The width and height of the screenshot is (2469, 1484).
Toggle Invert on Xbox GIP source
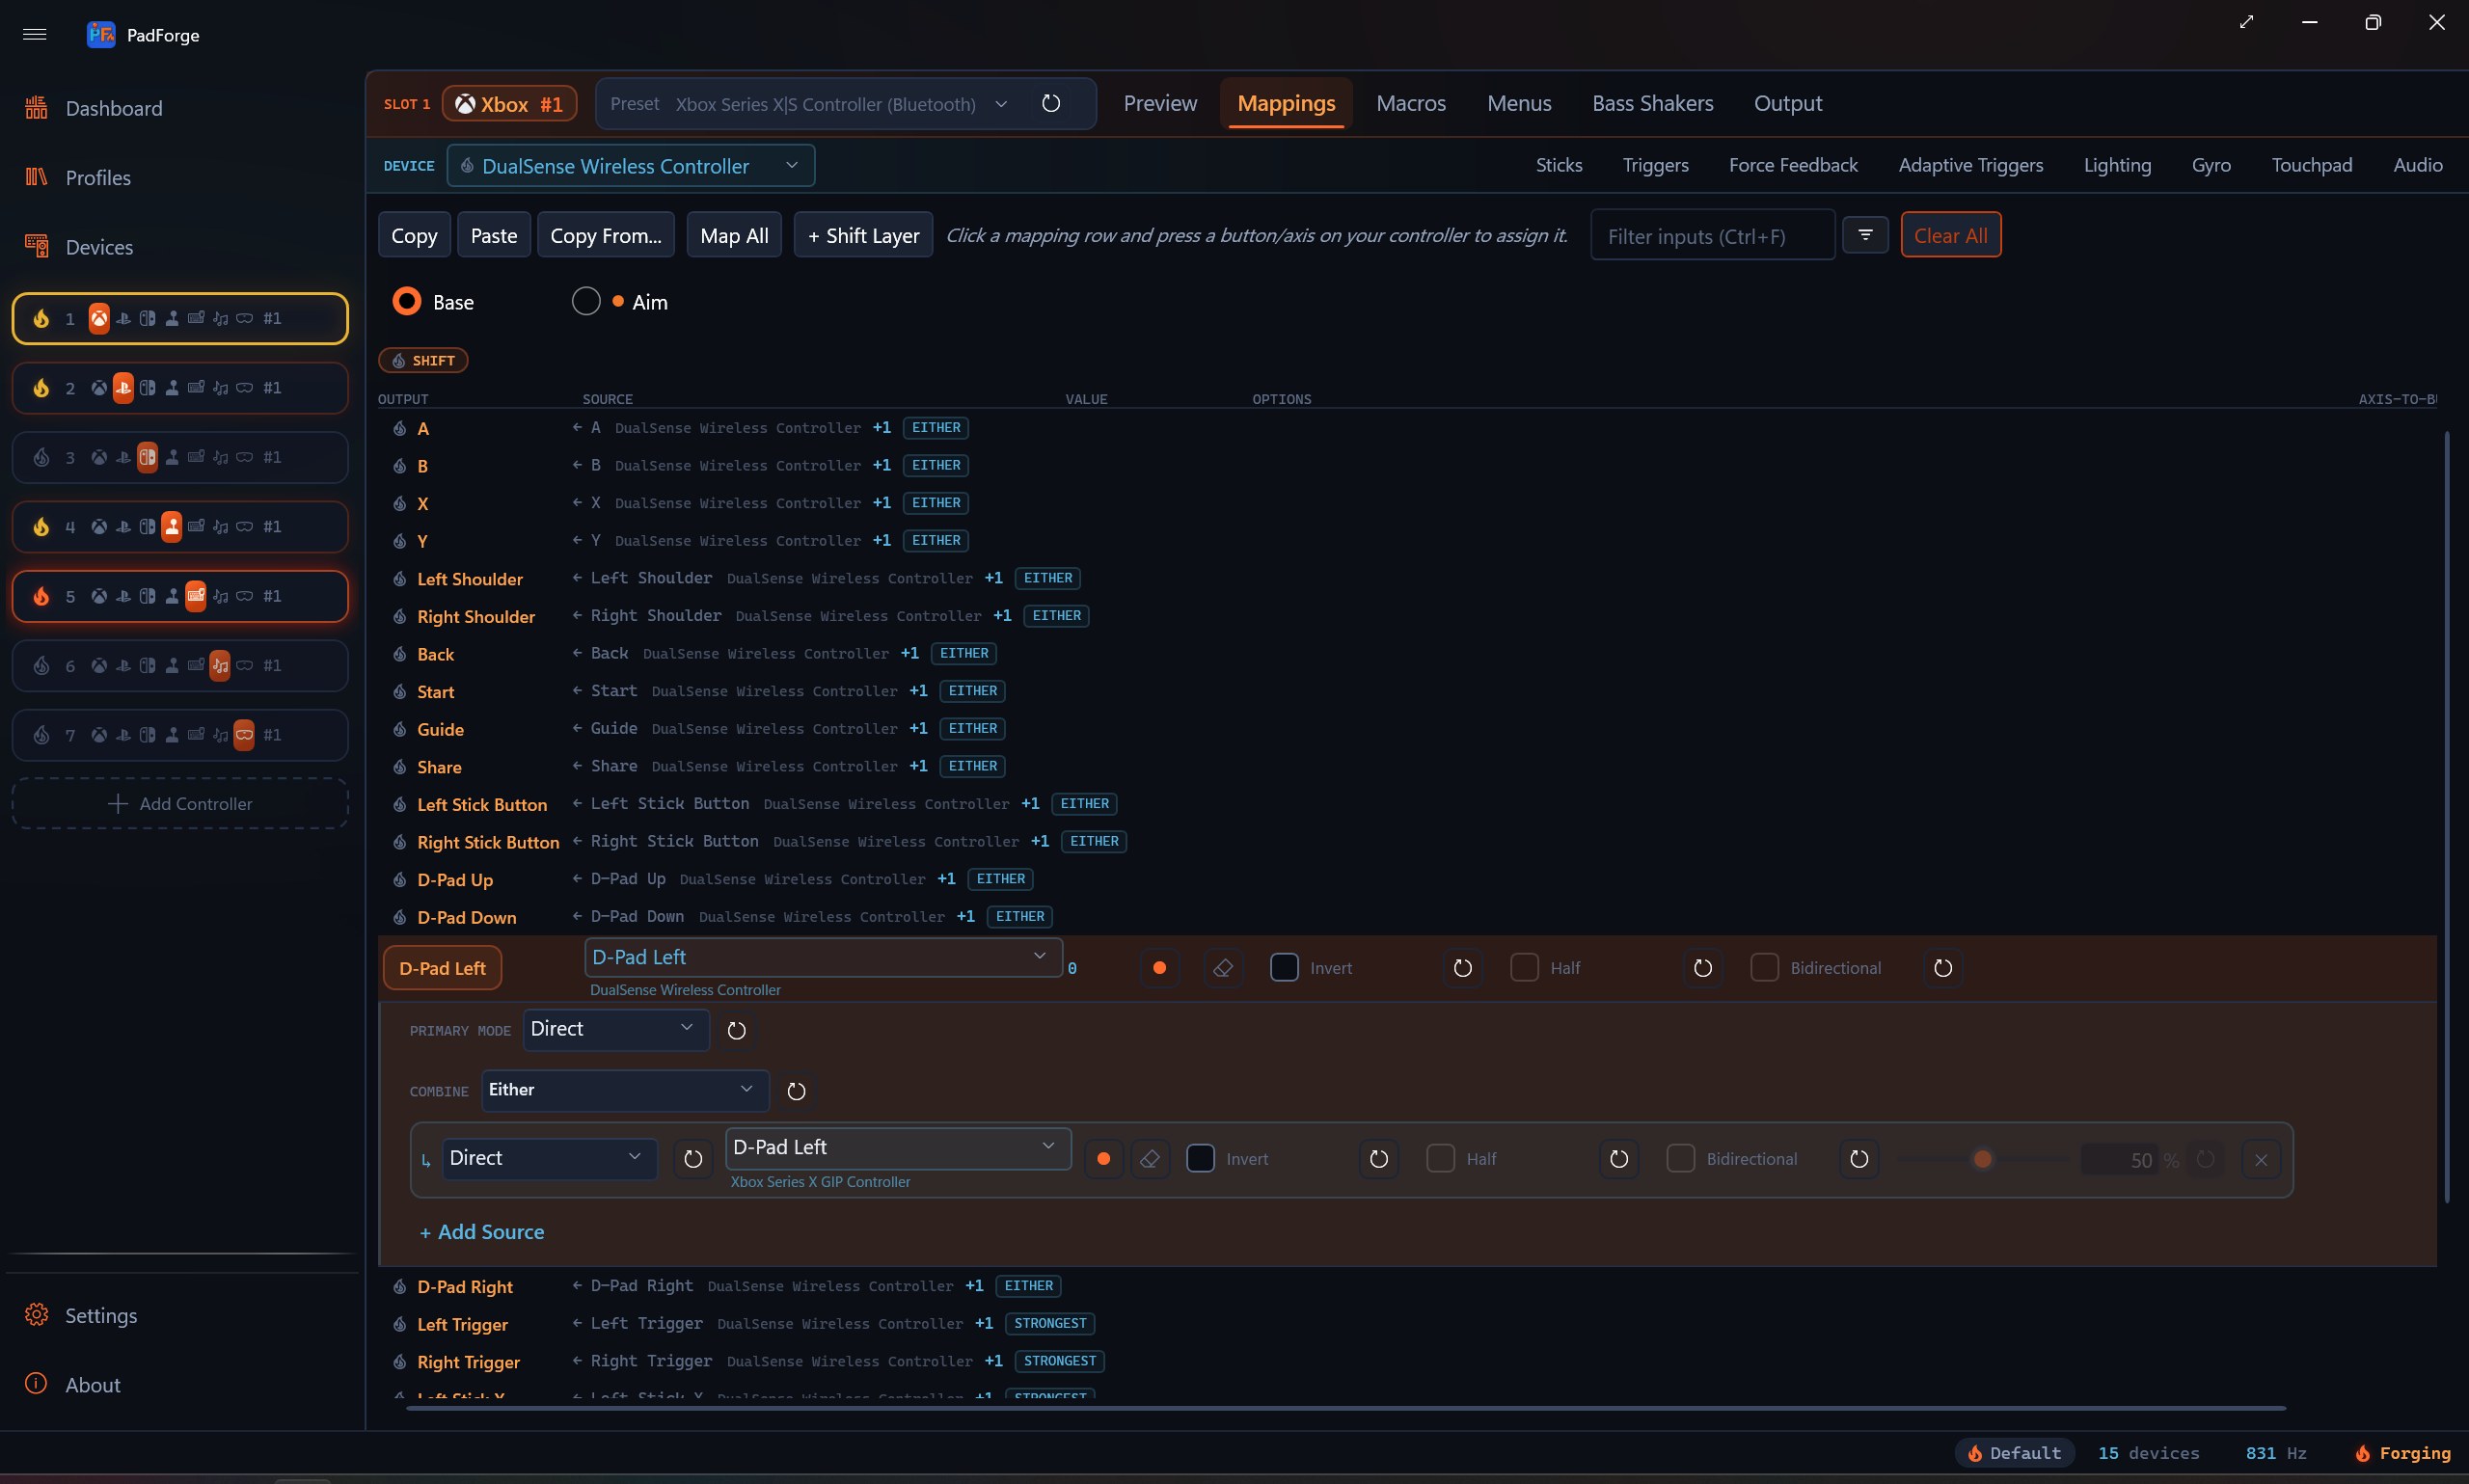(1200, 1159)
